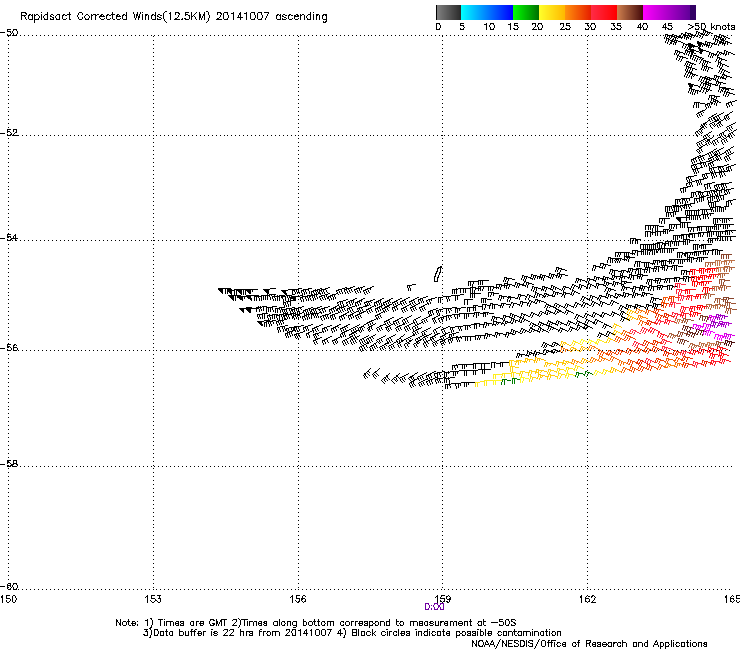
Task: Click the 159 longitude axis label
Action: [442, 599]
